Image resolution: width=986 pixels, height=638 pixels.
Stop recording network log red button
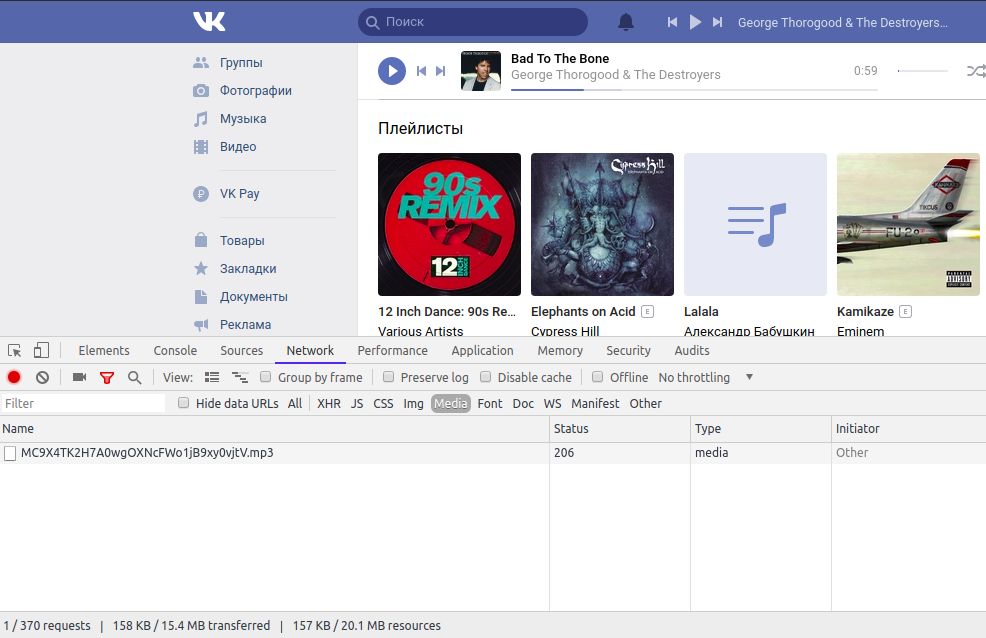point(14,377)
